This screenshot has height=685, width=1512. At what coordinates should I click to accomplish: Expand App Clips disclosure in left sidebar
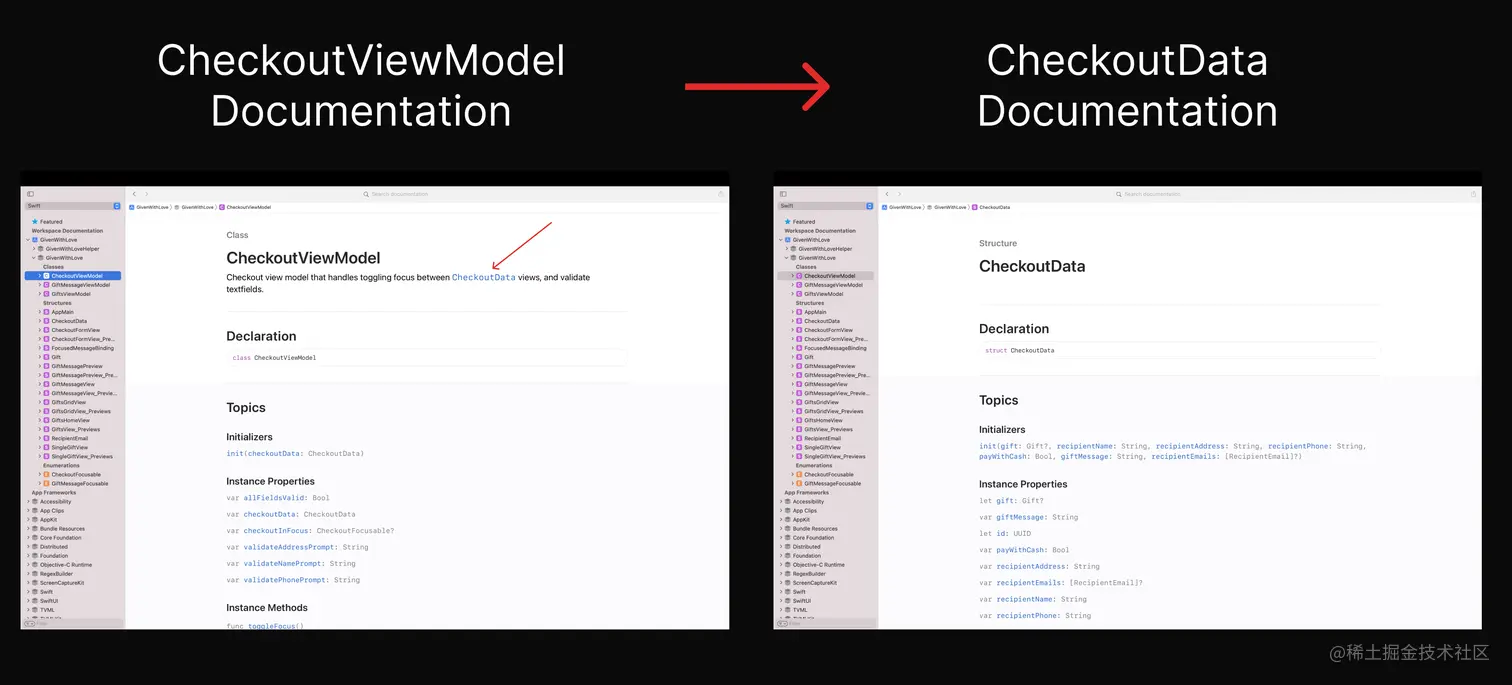tap(28, 510)
